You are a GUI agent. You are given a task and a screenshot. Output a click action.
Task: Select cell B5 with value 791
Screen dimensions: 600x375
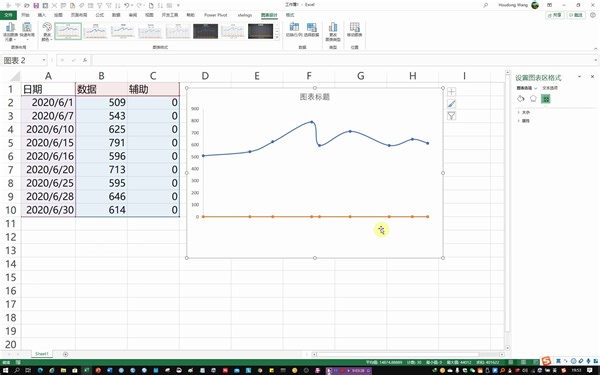pos(101,143)
